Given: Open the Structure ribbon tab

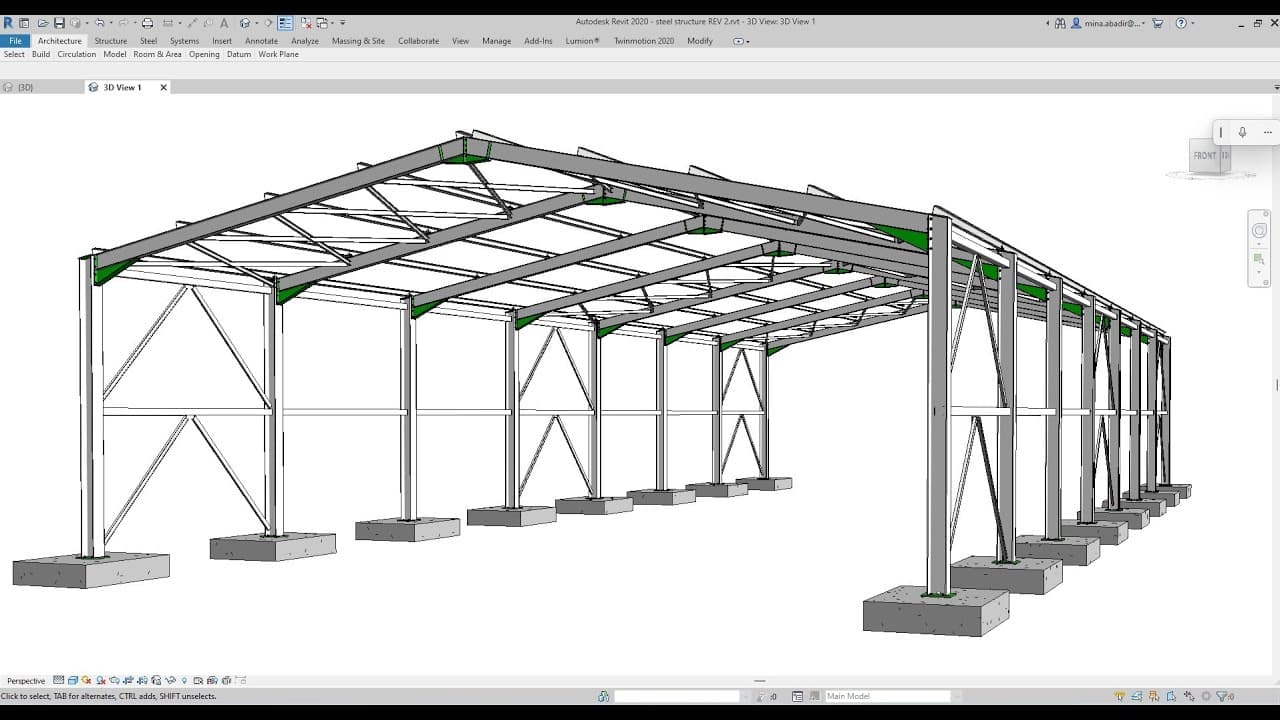Looking at the screenshot, I should click(x=111, y=41).
